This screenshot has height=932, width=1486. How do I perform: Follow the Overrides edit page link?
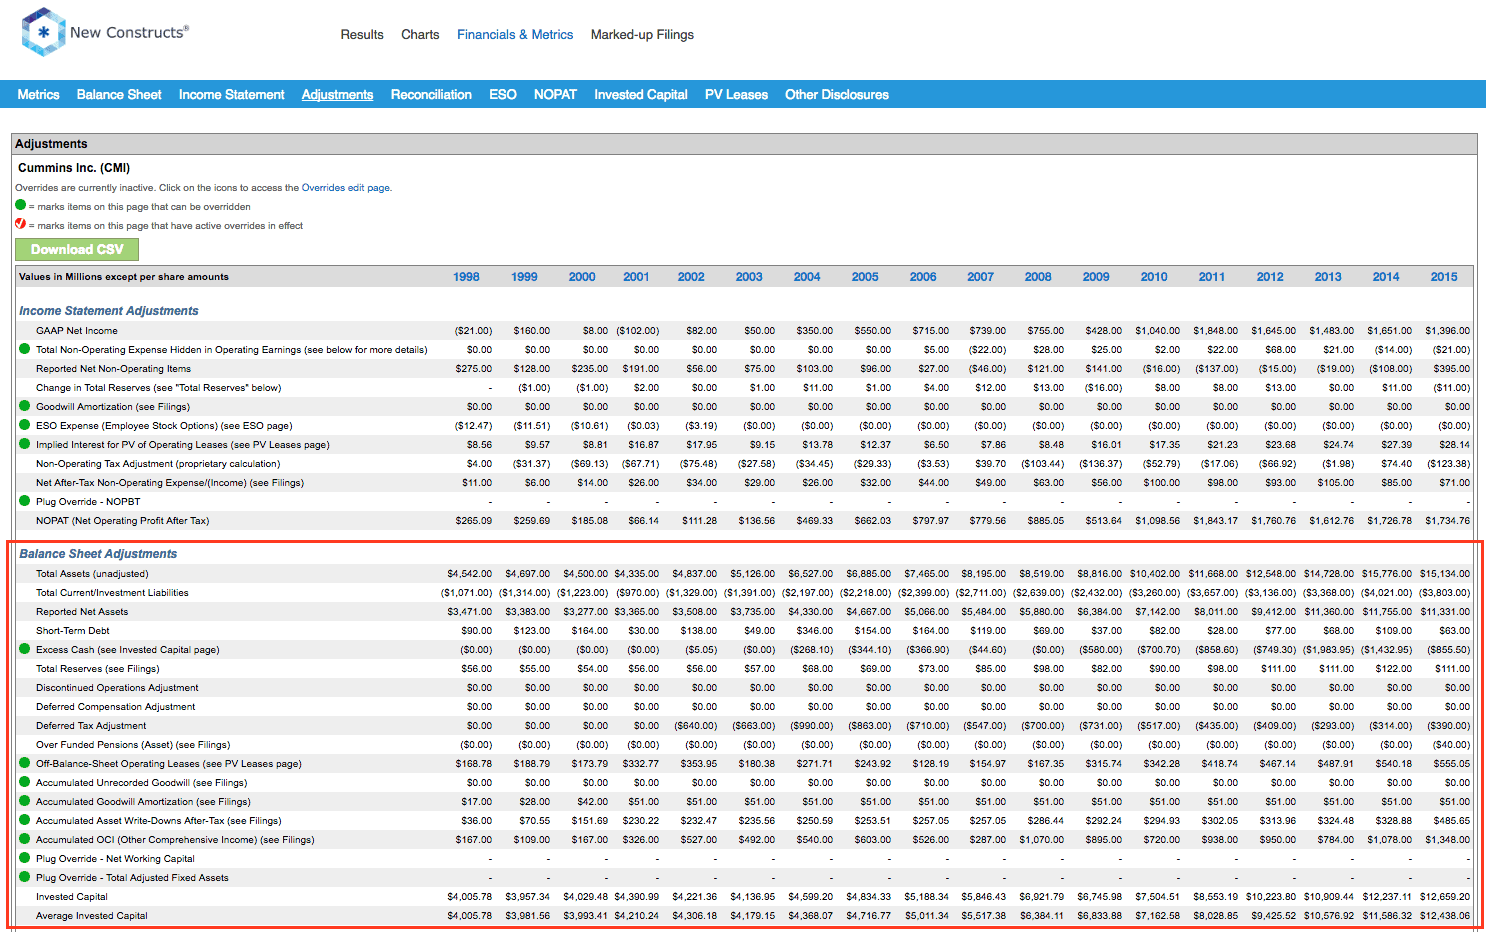tap(345, 187)
